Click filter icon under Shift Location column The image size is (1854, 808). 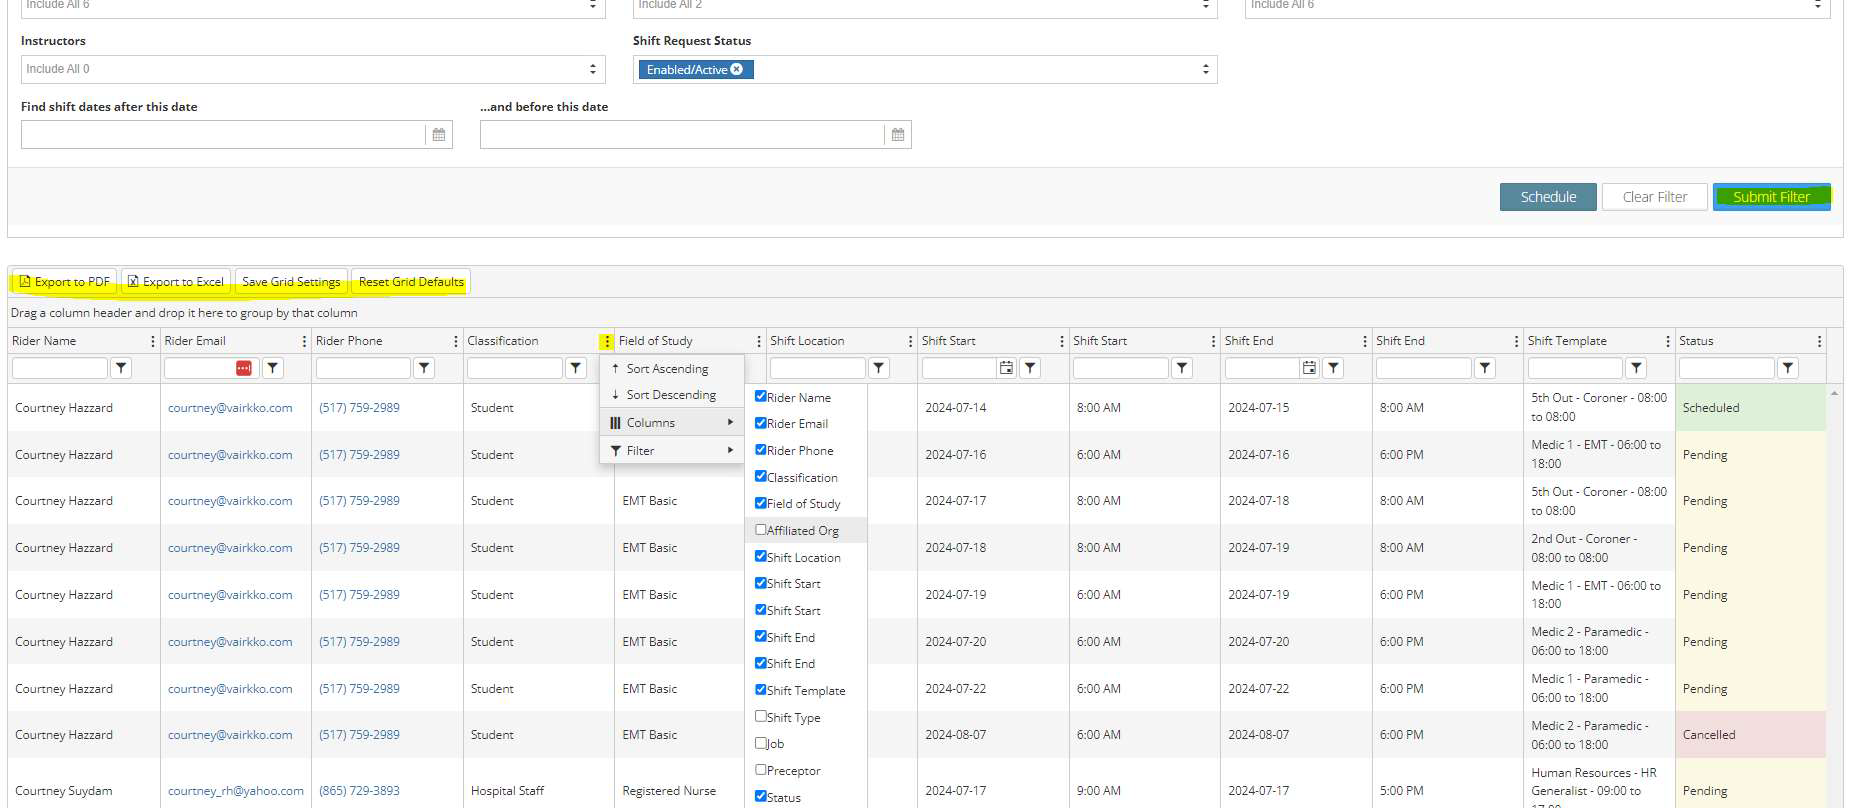[x=879, y=368]
